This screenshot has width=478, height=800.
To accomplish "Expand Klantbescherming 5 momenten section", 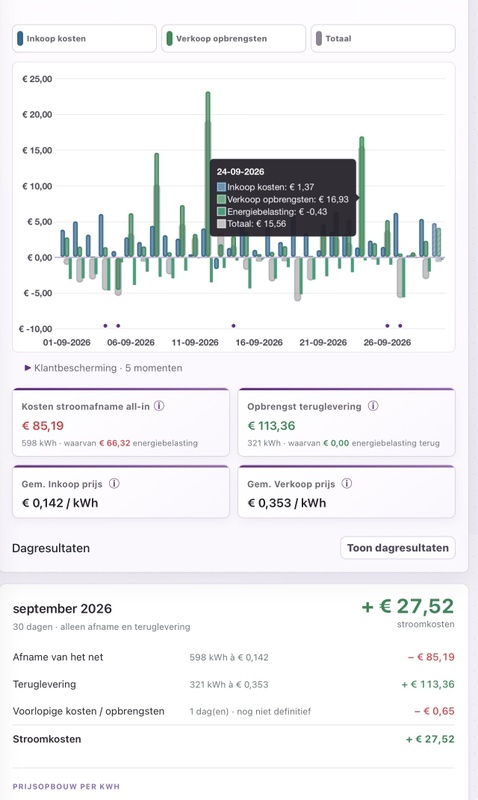I will pyautogui.click(x=103, y=368).
